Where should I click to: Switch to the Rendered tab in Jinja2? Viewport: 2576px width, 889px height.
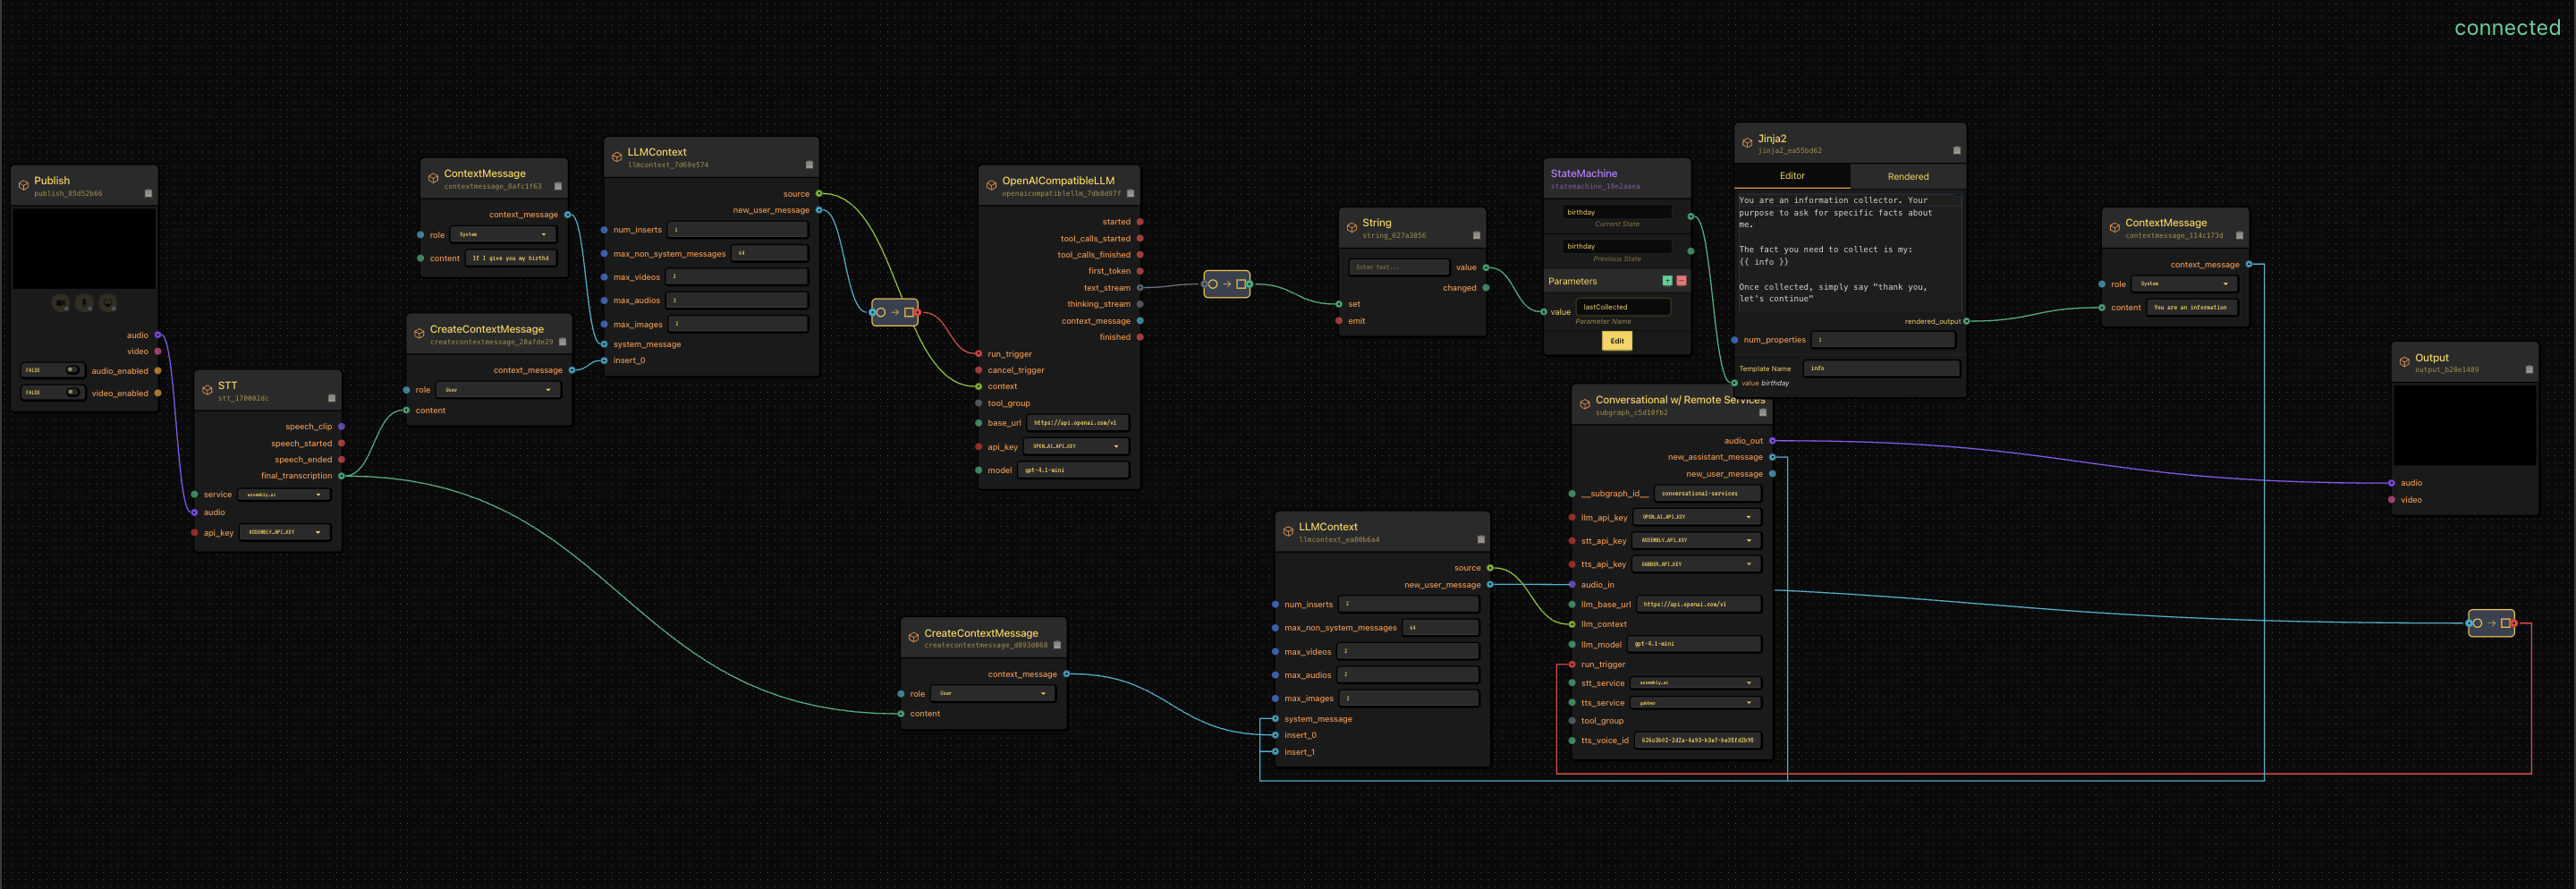[x=1907, y=177]
